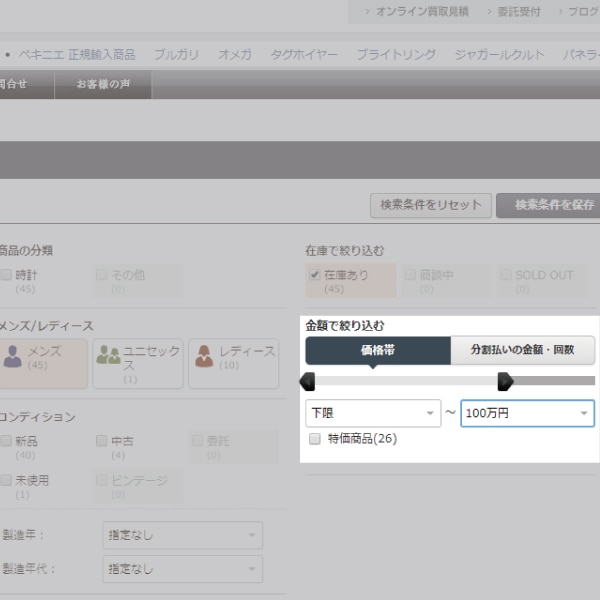Select the メンズ category icon

point(13,355)
